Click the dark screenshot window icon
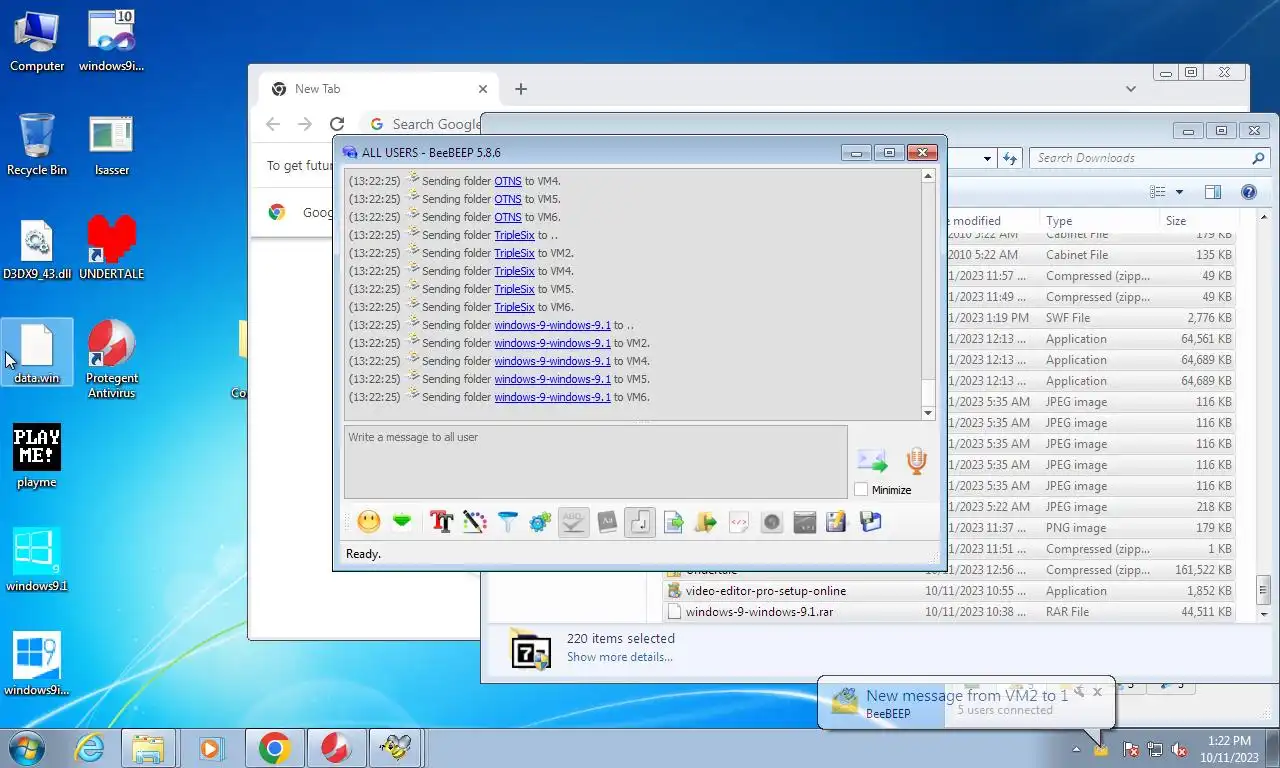 (x=805, y=521)
